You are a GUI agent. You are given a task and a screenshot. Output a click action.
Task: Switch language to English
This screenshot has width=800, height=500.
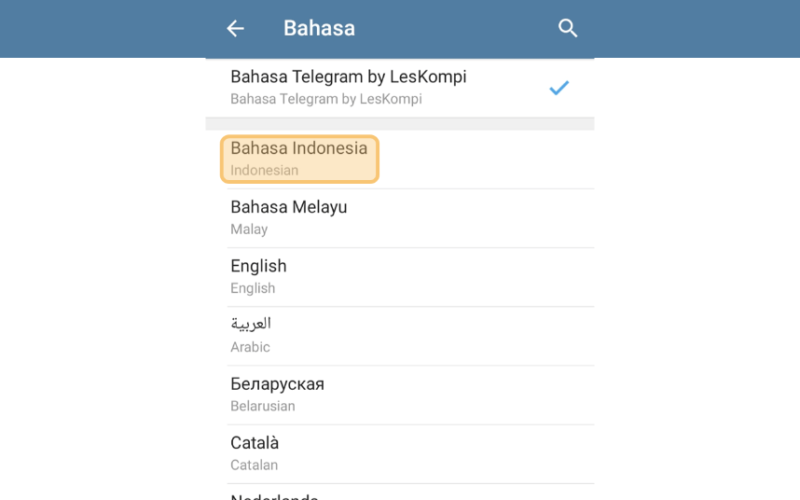click(400, 277)
